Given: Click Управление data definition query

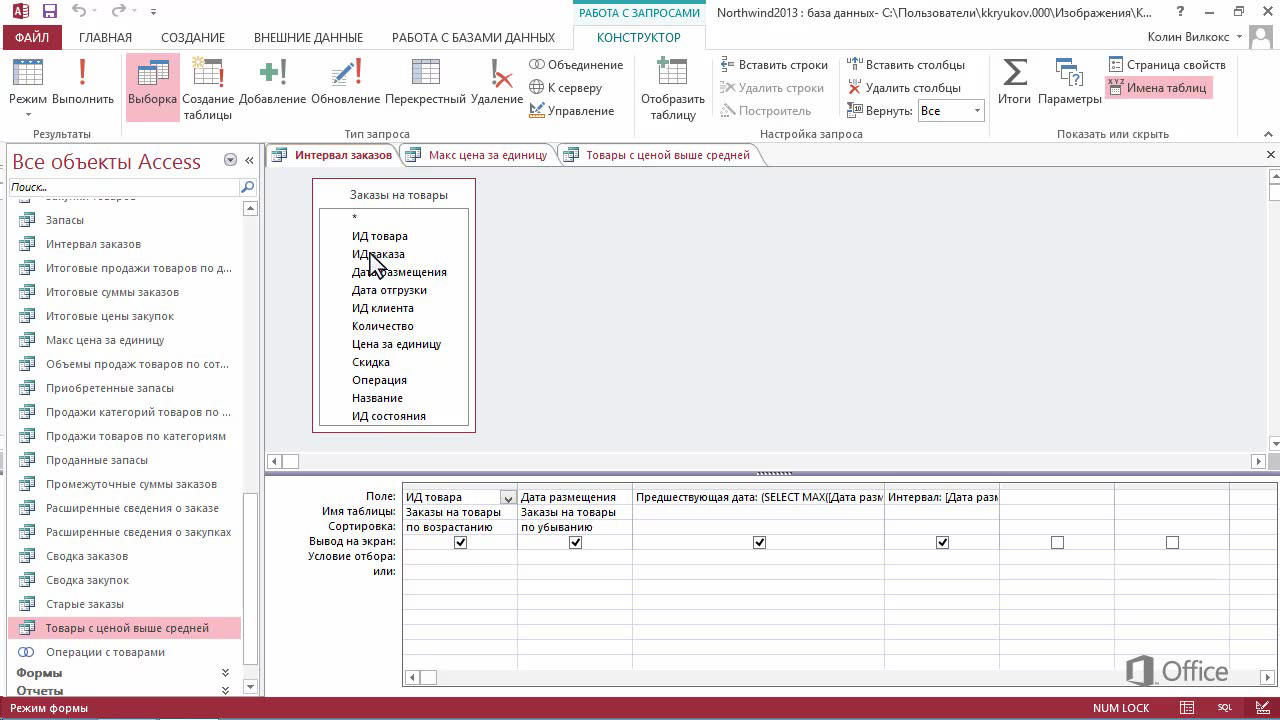Looking at the screenshot, I should (571, 111).
